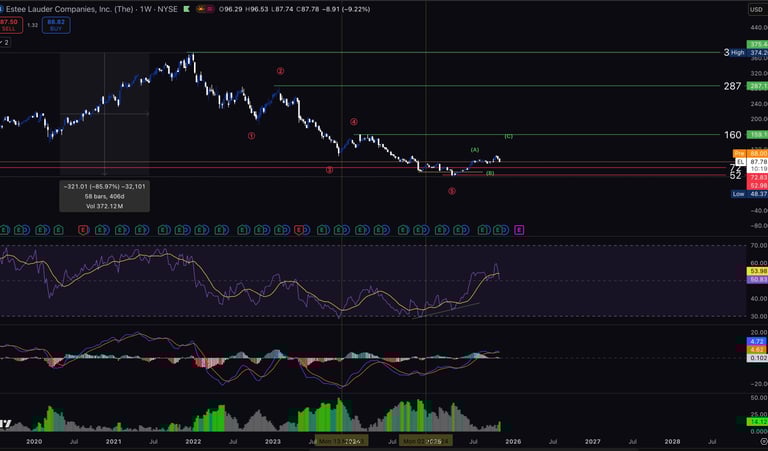
Task: Select the green (C) wave label
Action: pyautogui.click(x=508, y=136)
